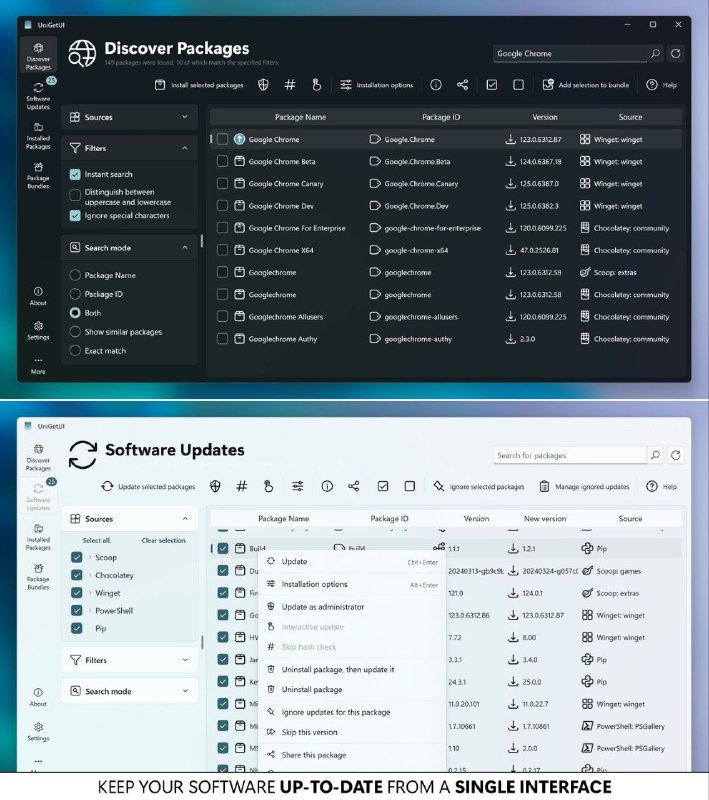Check the Google Chrome Beta row checkbox
Viewport: 709px width, 800px height.
coord(222,161)
